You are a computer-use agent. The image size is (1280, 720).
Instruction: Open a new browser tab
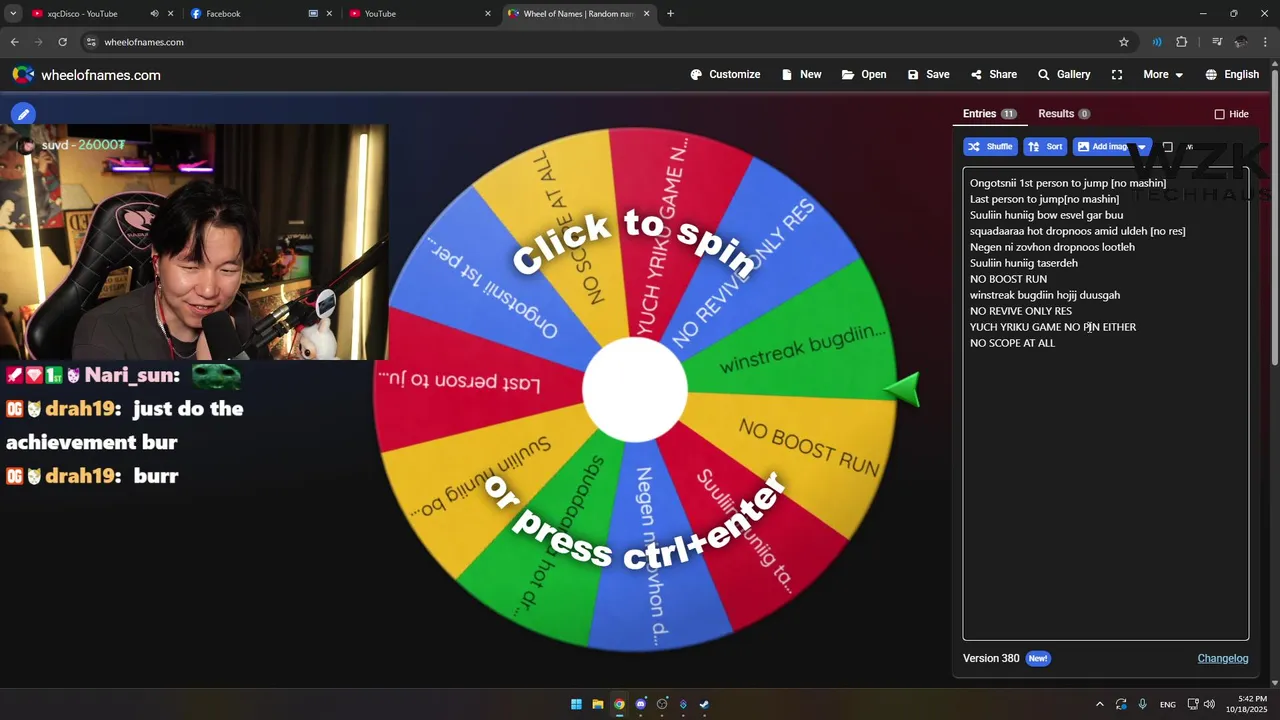(670, 14)
